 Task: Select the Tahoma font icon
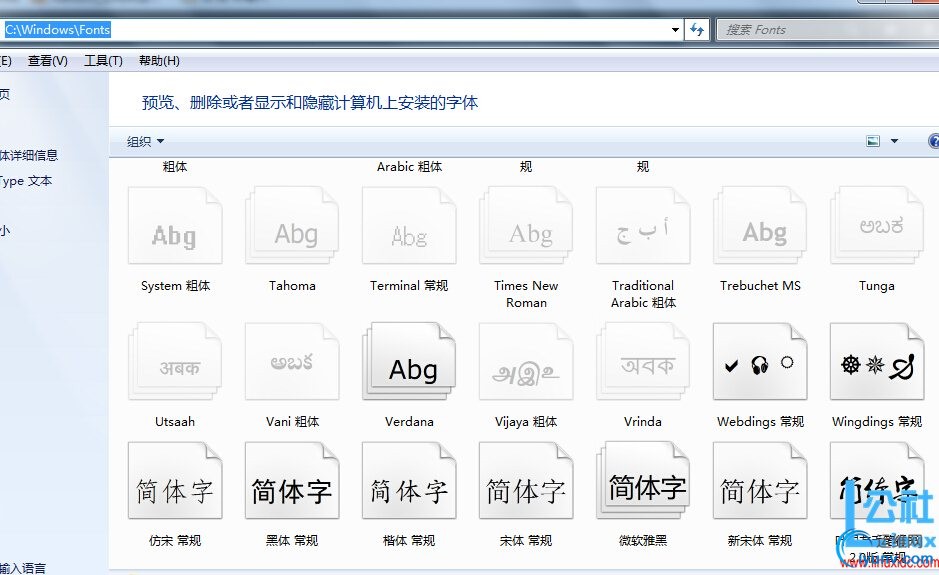(292, 225)
